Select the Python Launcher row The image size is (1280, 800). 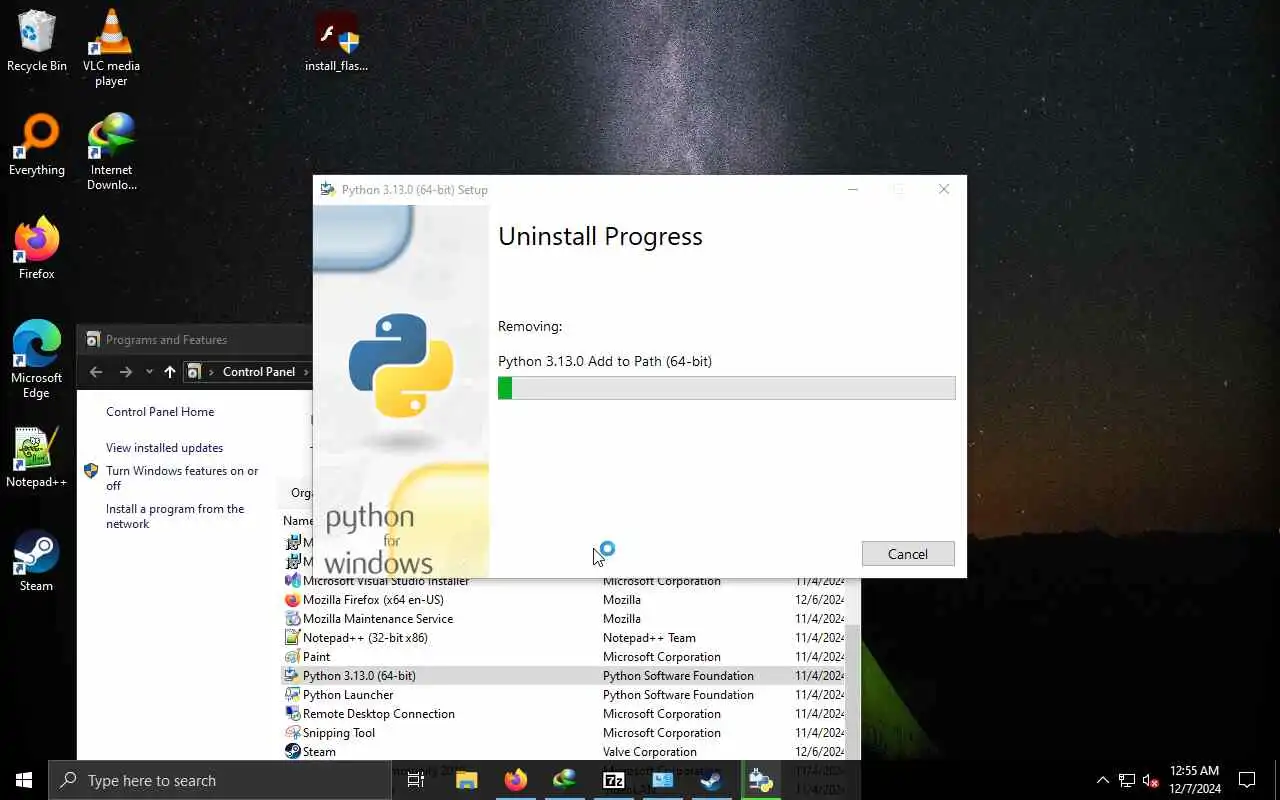(565, 695)
